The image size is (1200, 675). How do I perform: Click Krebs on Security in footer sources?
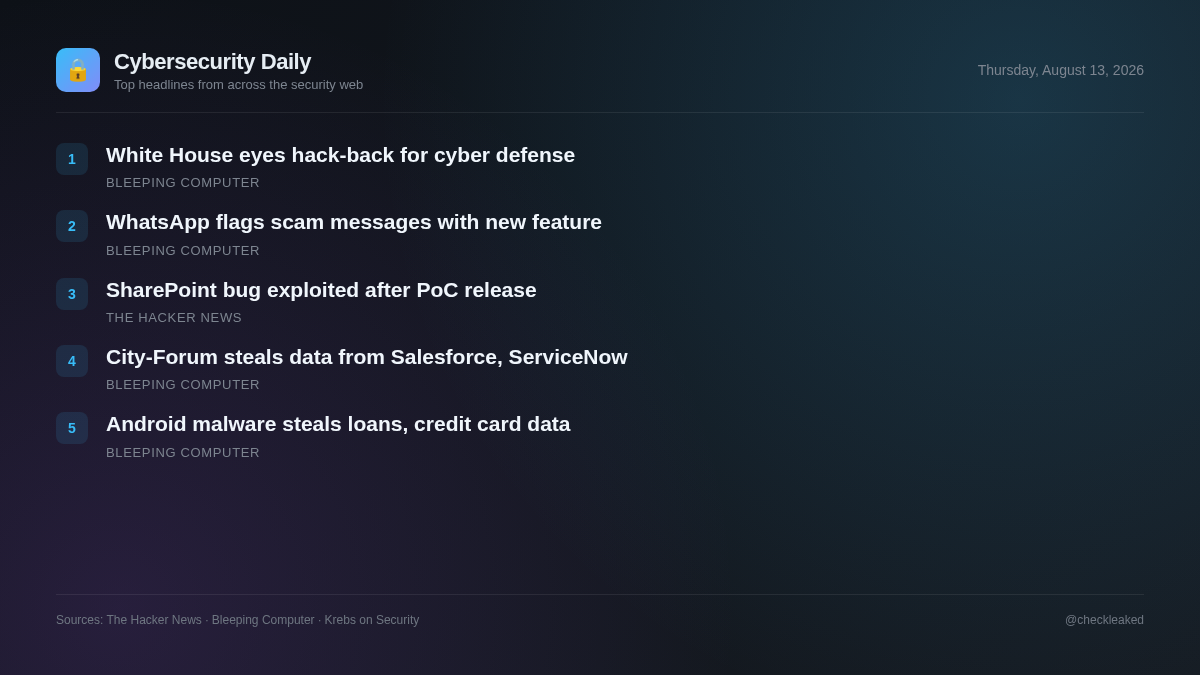(x=372, y=620)
